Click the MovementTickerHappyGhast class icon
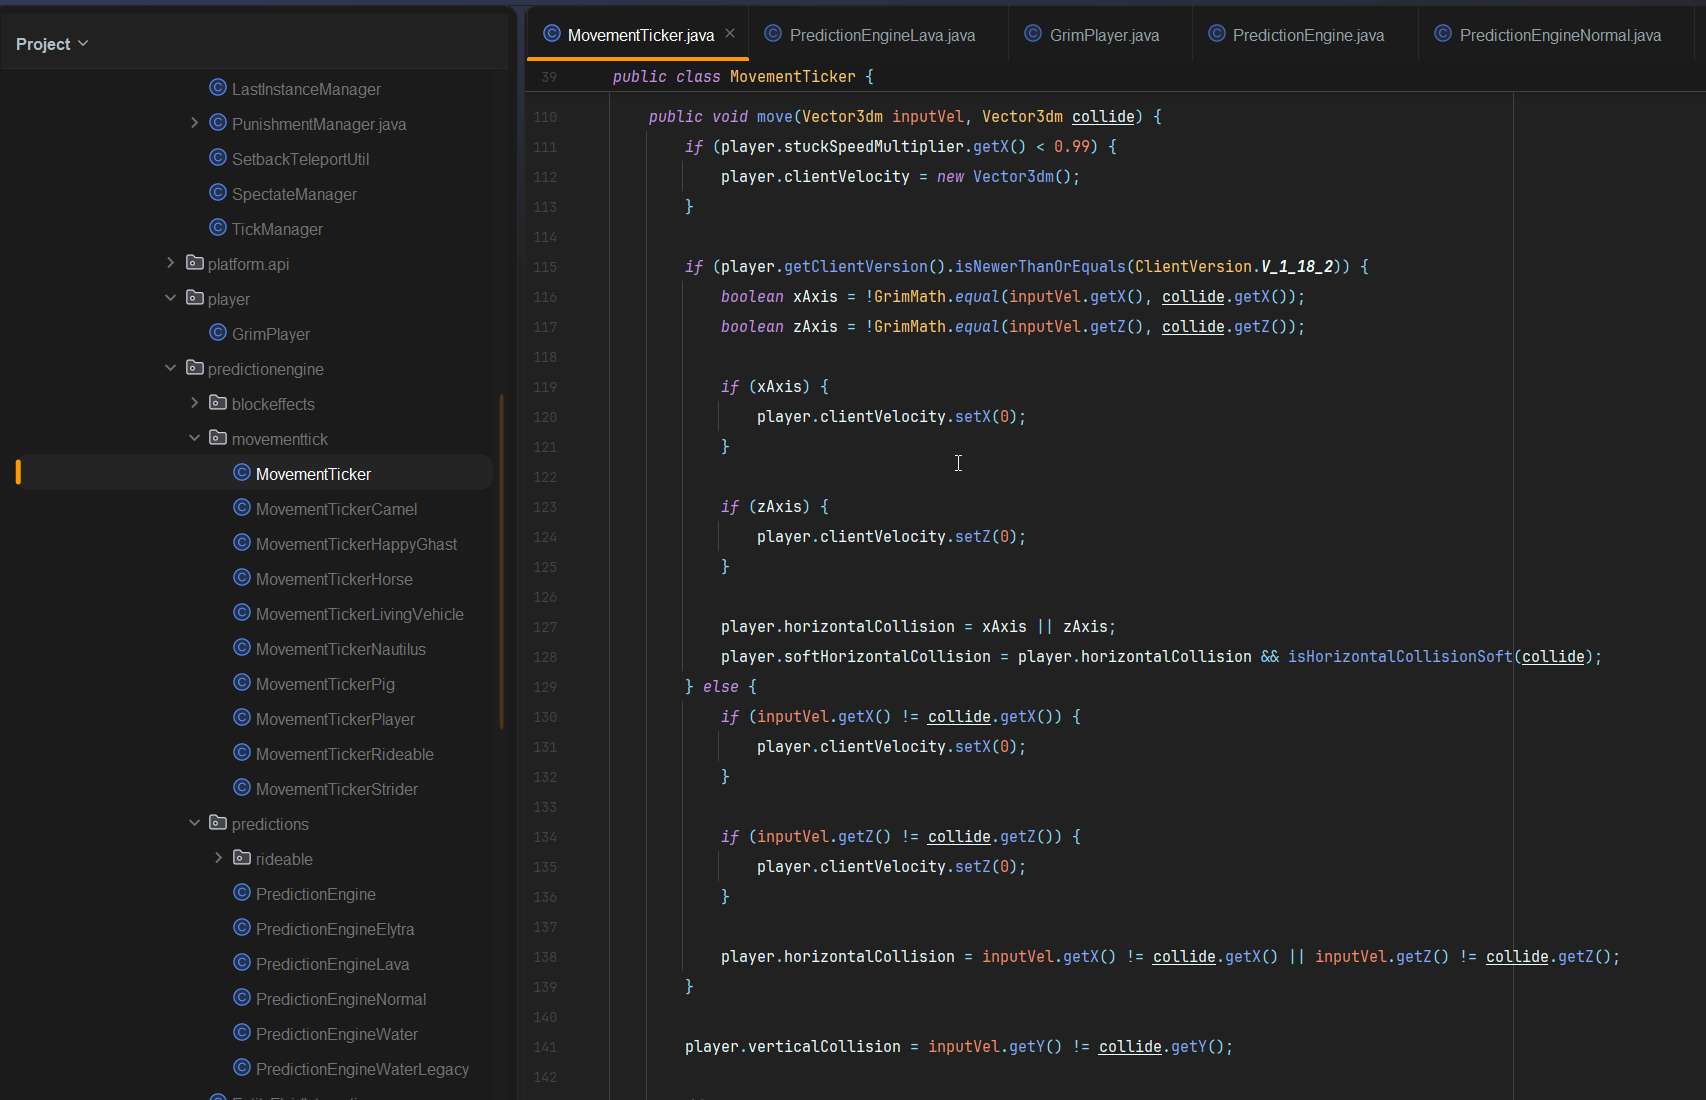Viewport: 1706px width, 1100px height. (x=242, y=543)
